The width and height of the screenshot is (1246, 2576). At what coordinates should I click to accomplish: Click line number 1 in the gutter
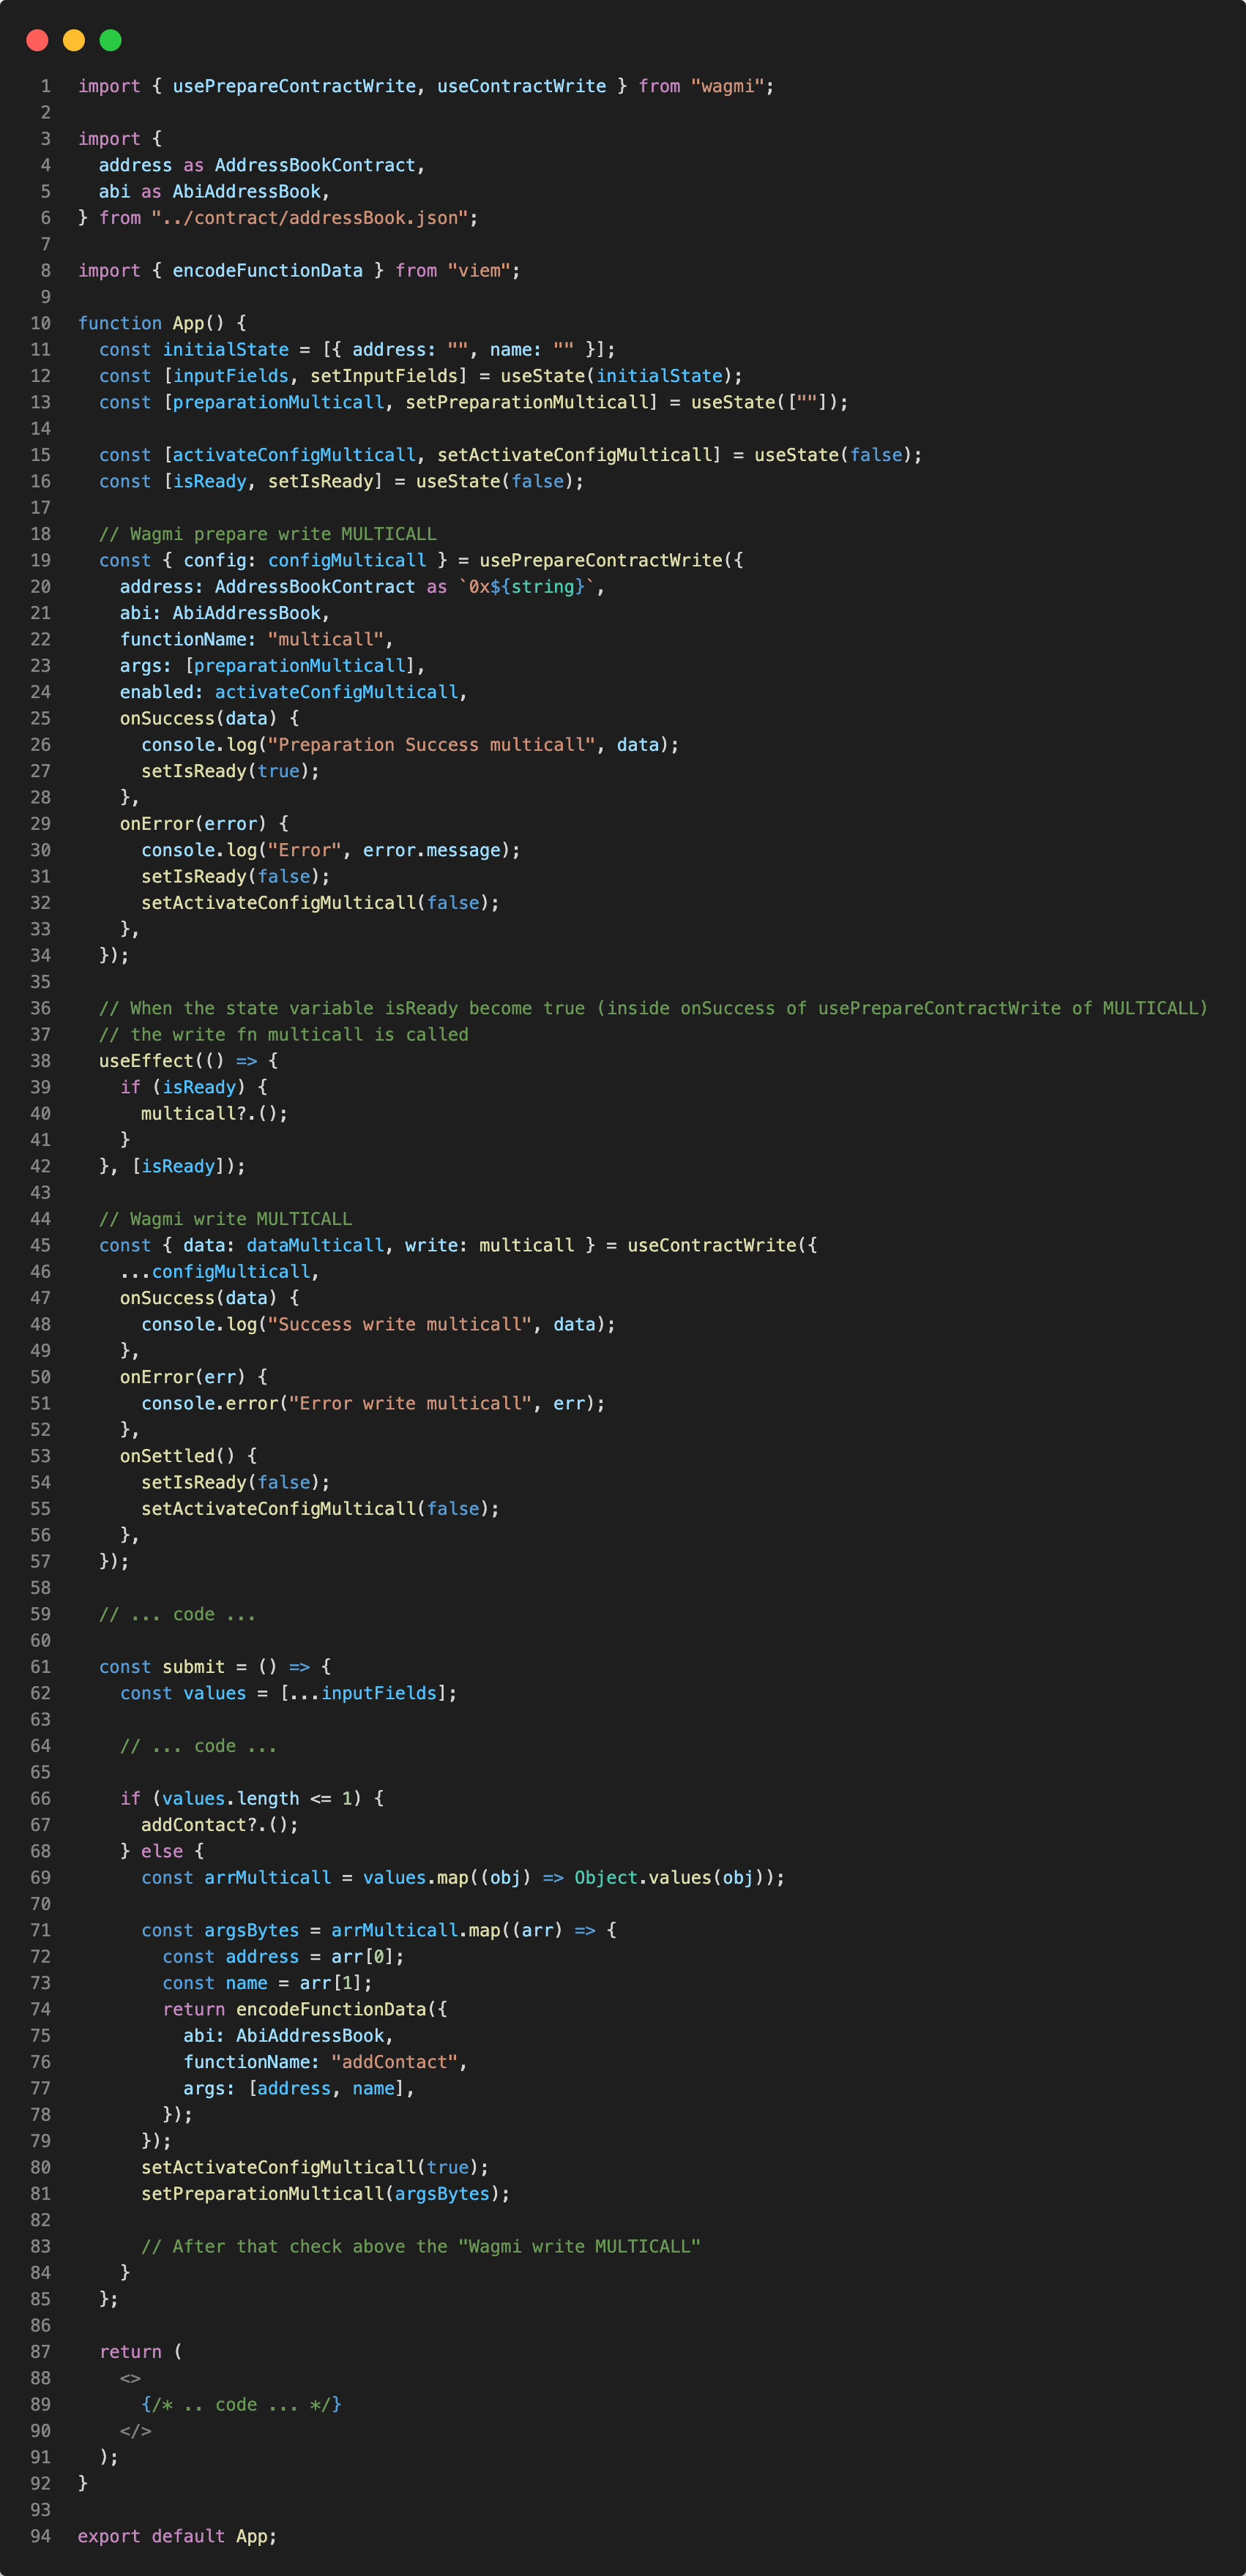(x=45, y=86)
